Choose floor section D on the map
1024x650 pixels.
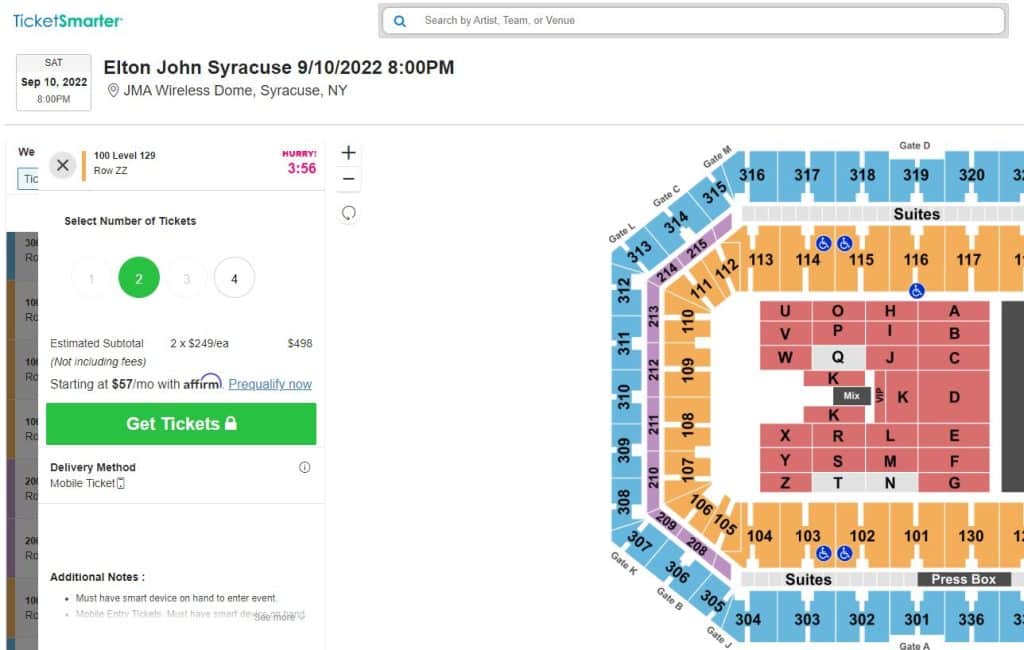(x=954, y=397)
